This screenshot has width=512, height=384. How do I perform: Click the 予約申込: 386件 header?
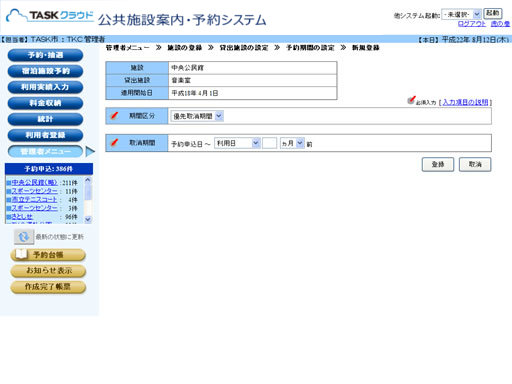(49, 169)
